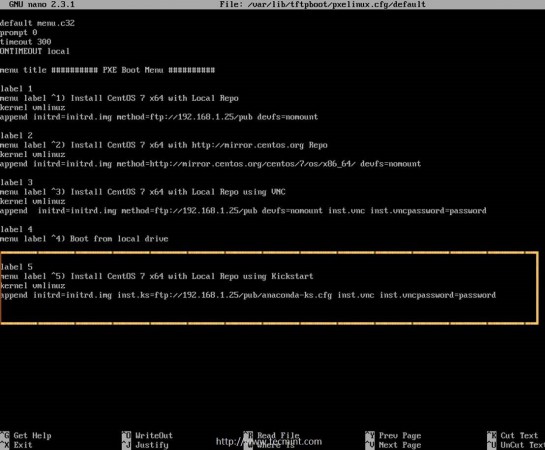The height and width of the screenshot is (450, 545).
Task: Place cursor on 'timeout 300' line
Action: click(25, 42)
